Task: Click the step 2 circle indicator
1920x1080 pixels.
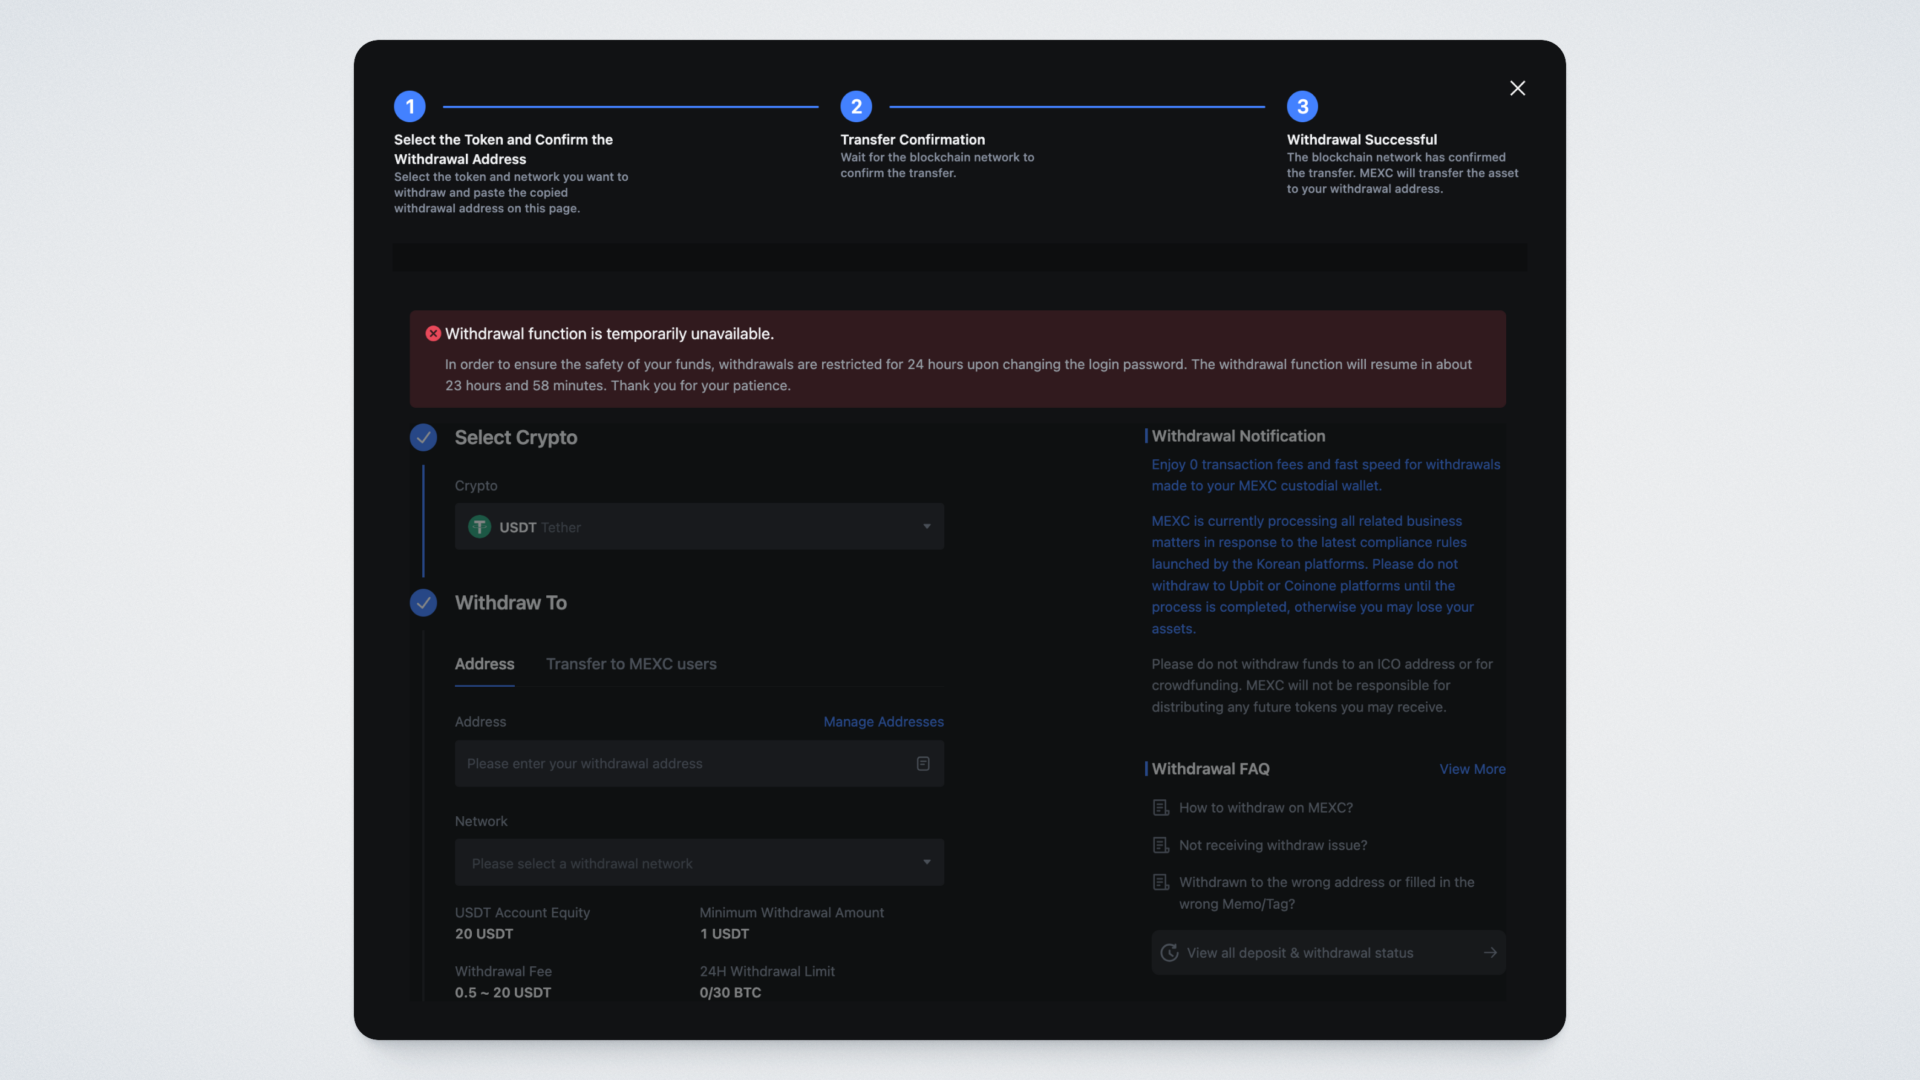Action: pyautogui.click(x=856, y=106)
